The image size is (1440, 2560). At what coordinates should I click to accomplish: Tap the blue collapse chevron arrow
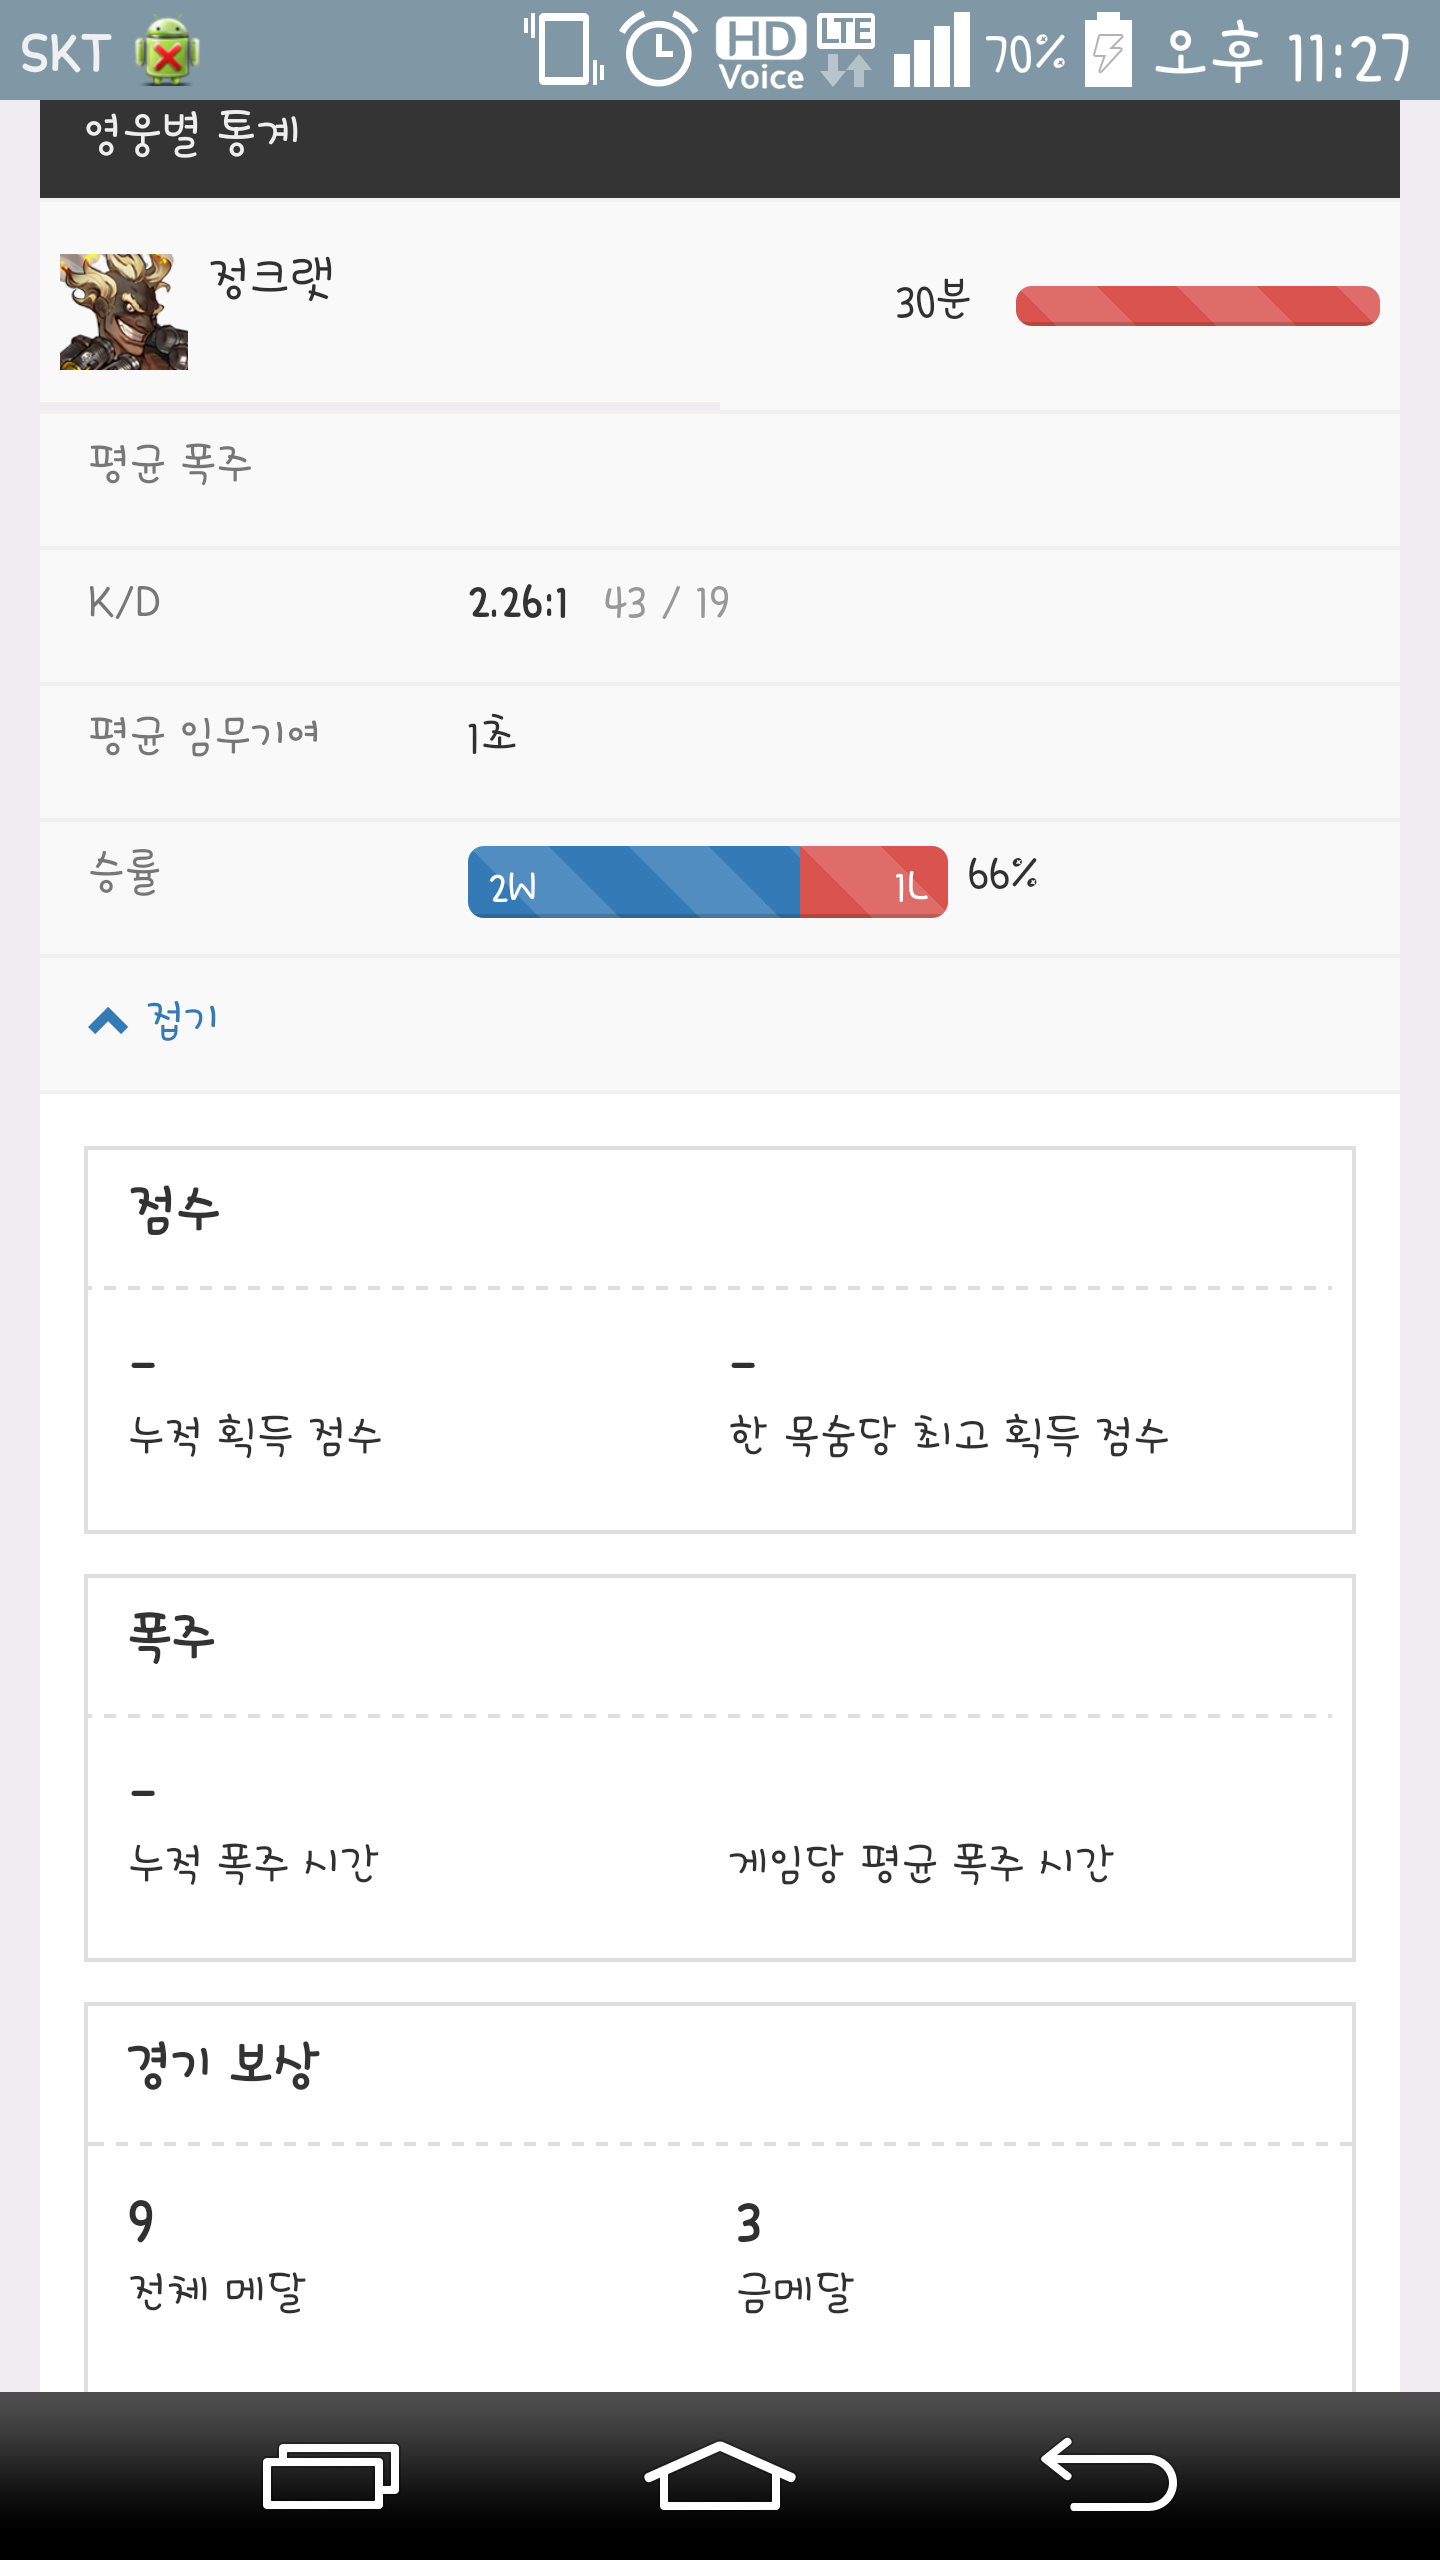108,1021
